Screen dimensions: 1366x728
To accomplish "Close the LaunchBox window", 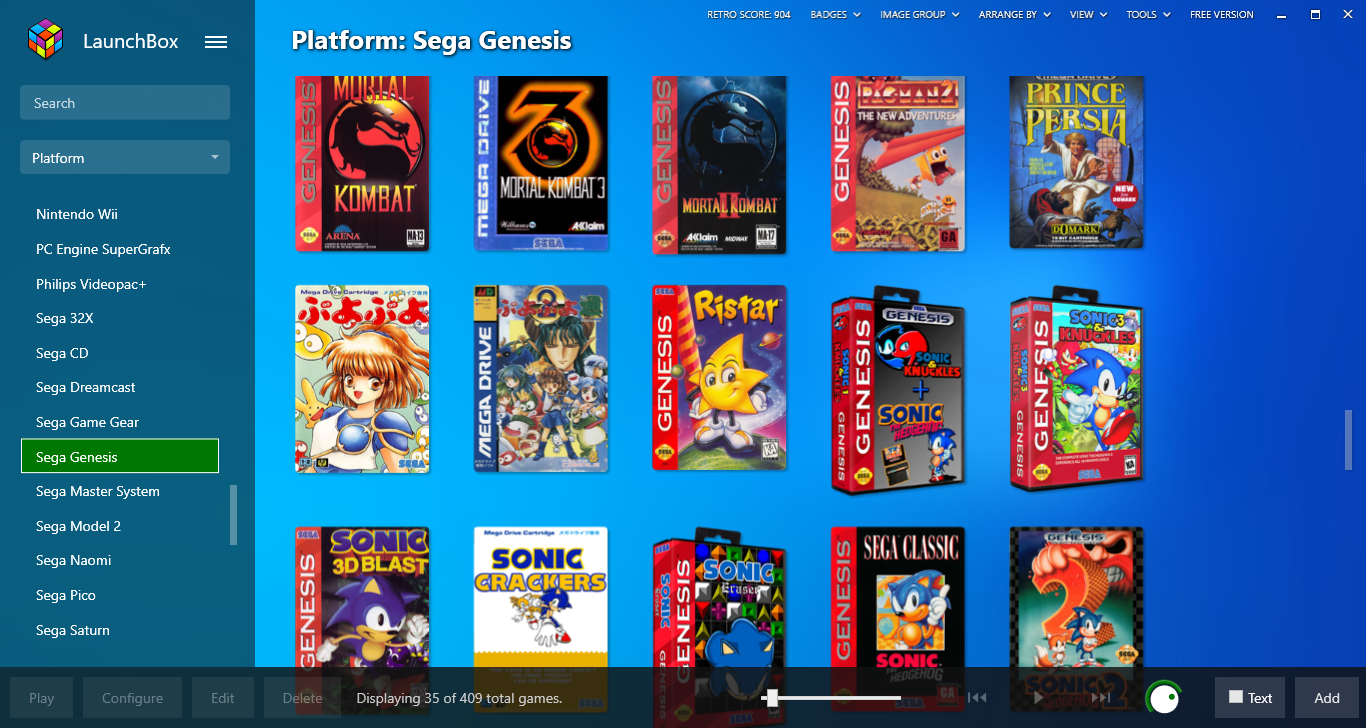I will click(1347, 15).
